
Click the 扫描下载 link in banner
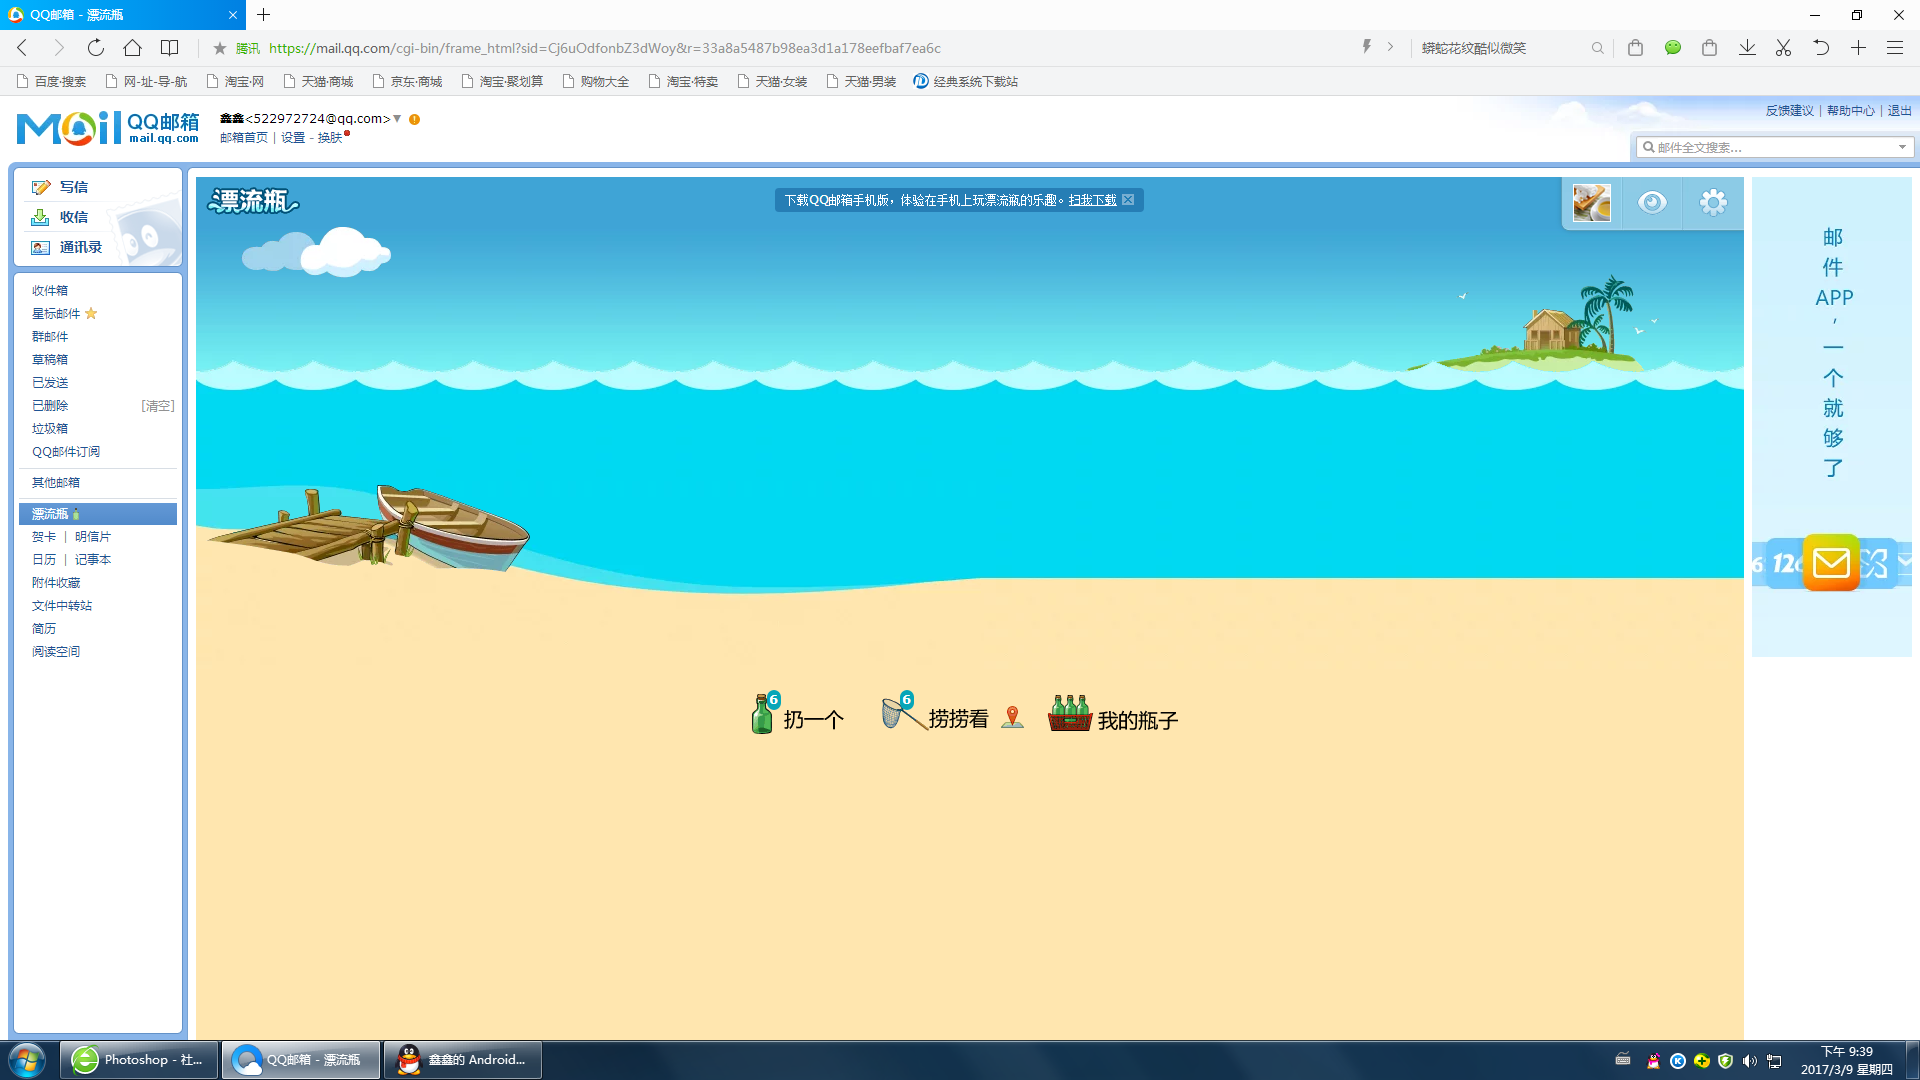(x=1092, y=200)
